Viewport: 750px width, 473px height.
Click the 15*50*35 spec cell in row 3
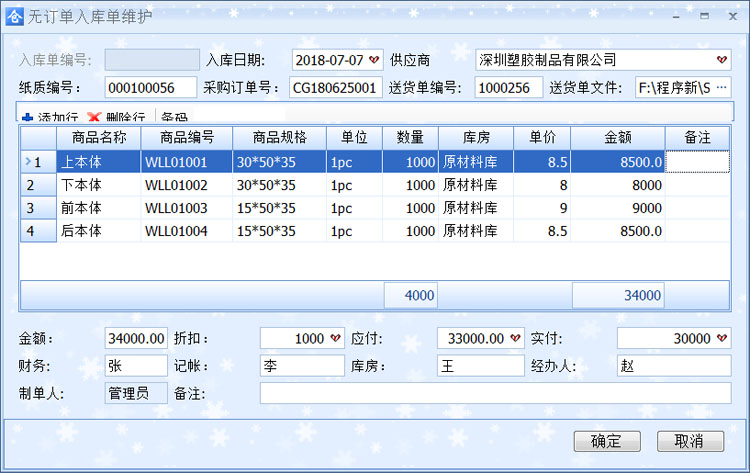tap(279, 208)
